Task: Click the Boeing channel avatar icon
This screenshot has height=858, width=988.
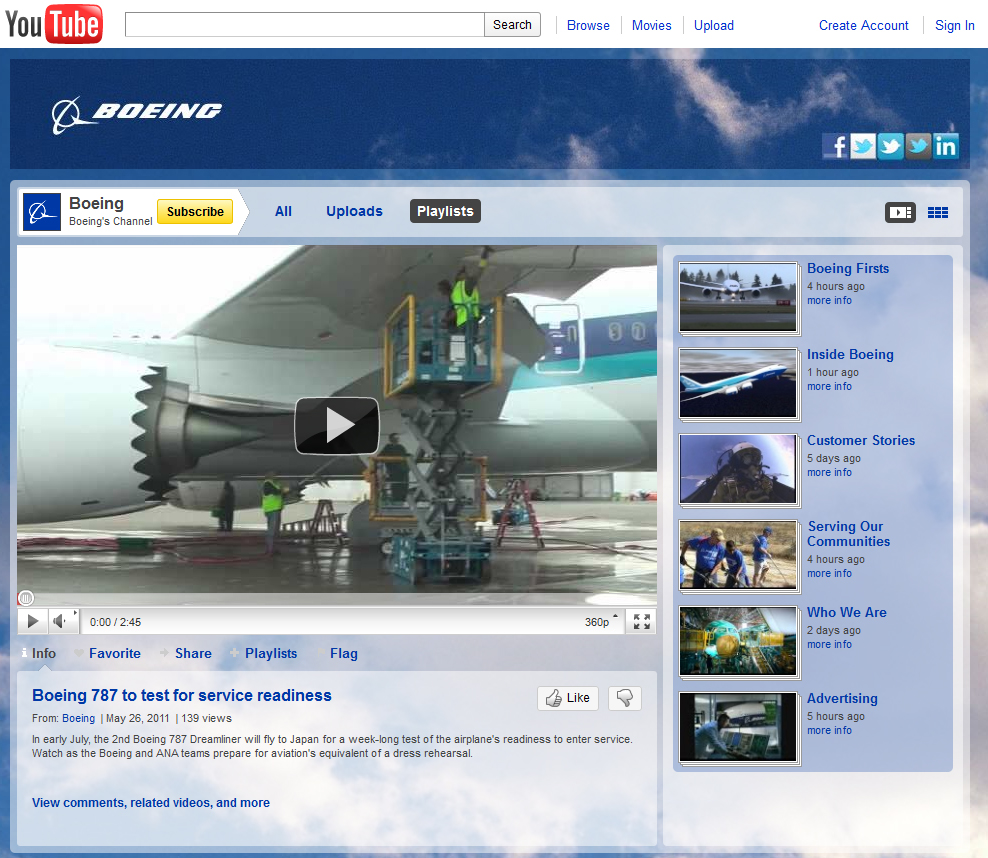Action: click(x=42, y=212)
